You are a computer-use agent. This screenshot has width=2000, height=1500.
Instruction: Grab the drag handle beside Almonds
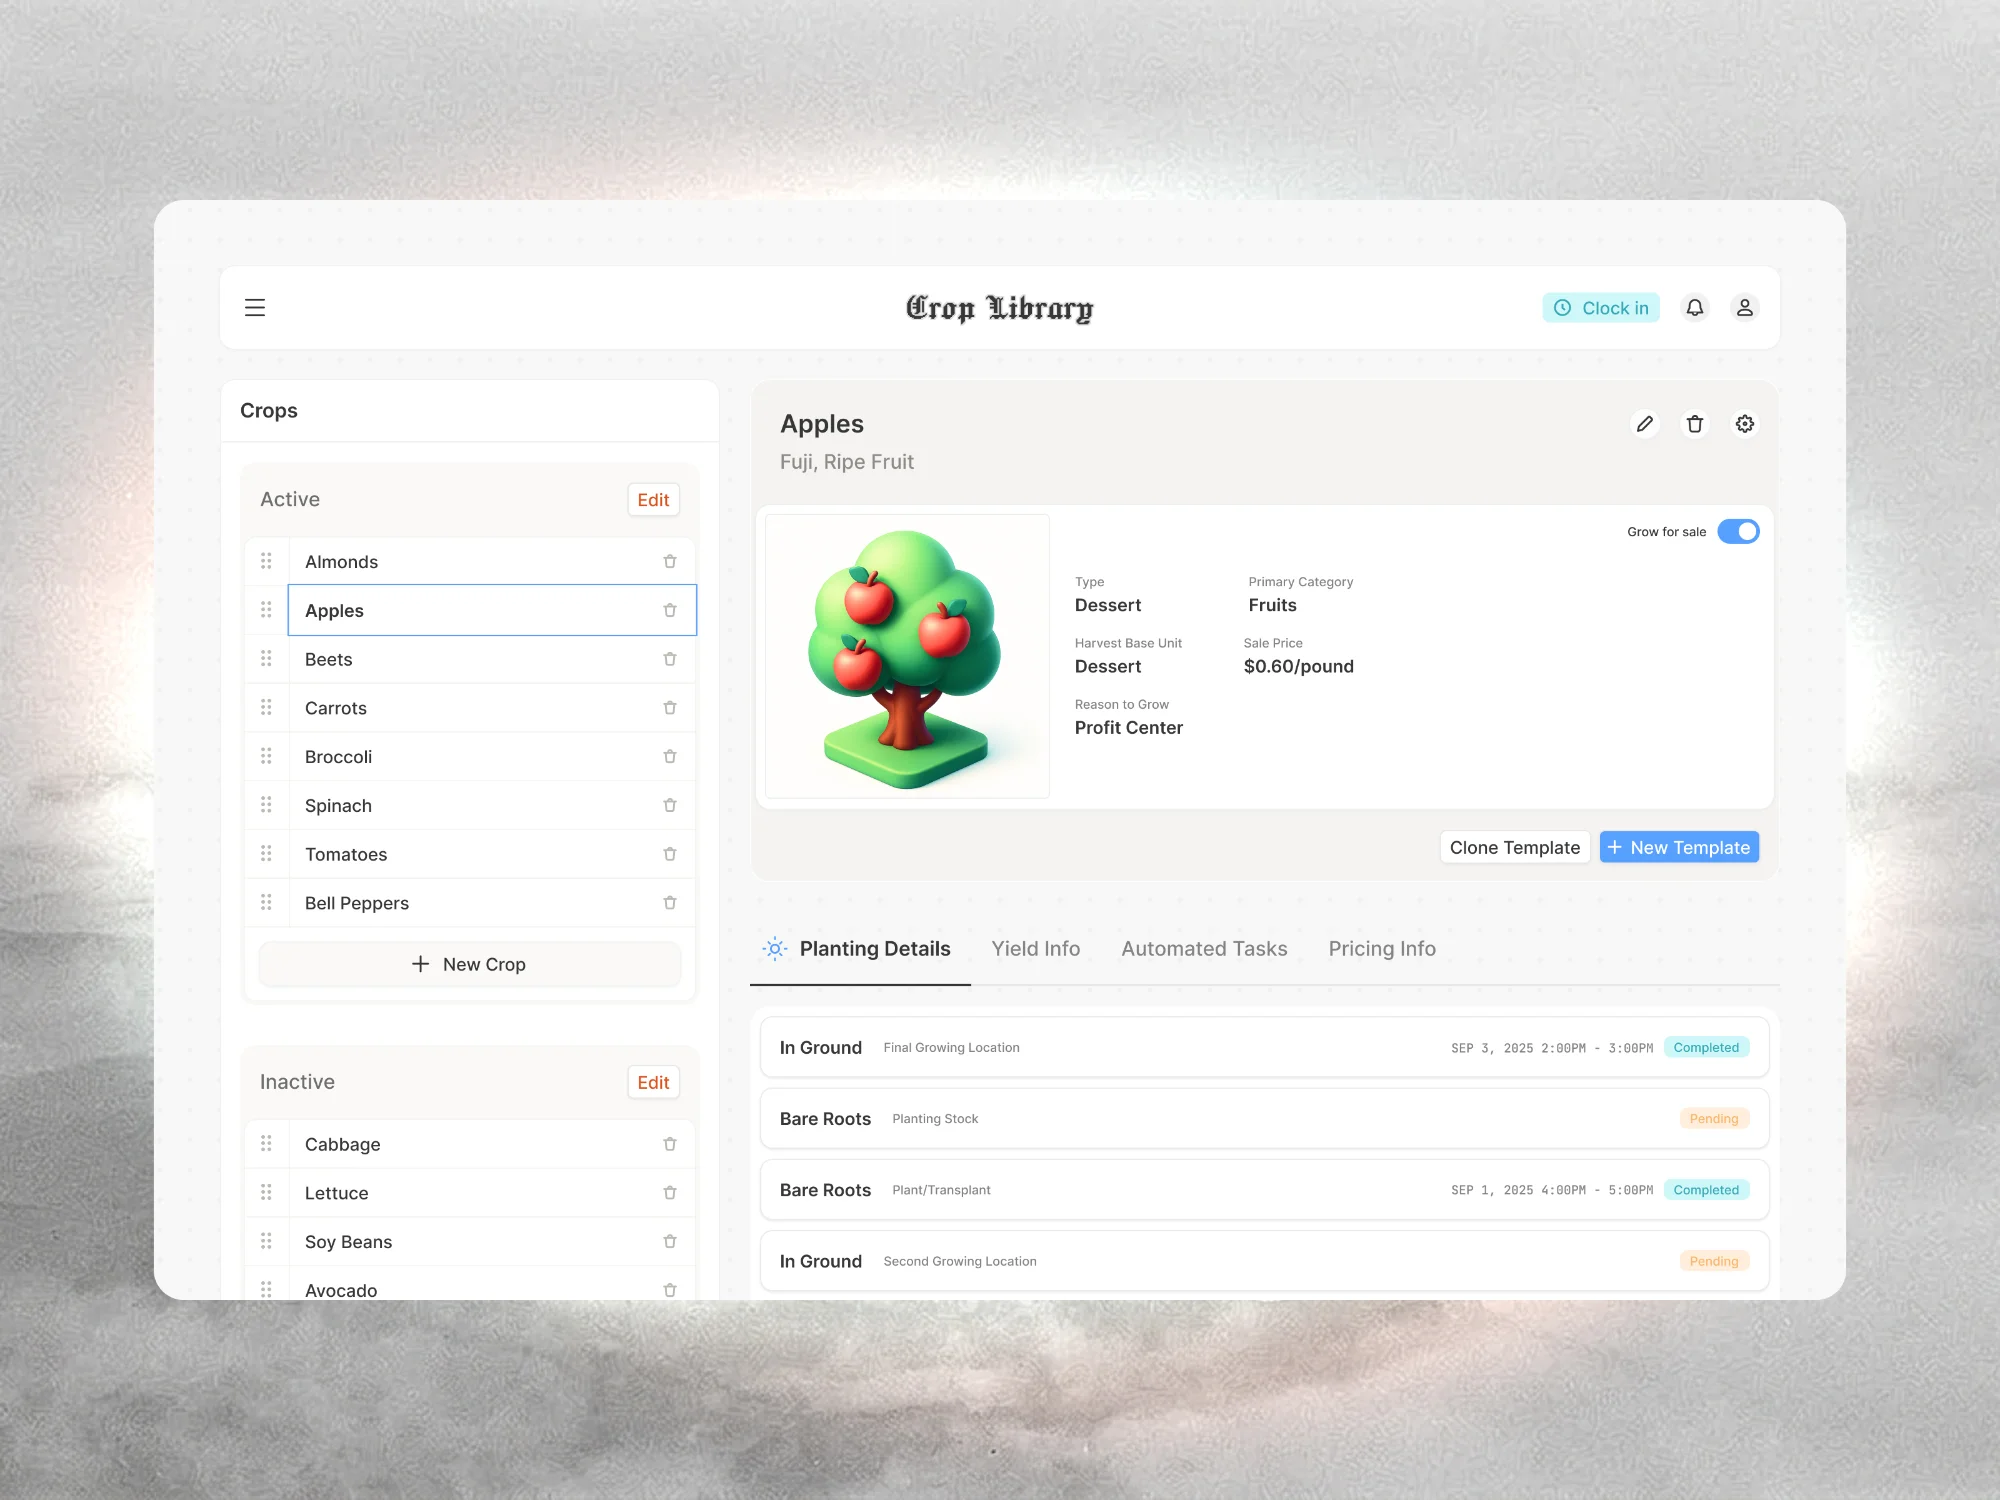point(266,561)
